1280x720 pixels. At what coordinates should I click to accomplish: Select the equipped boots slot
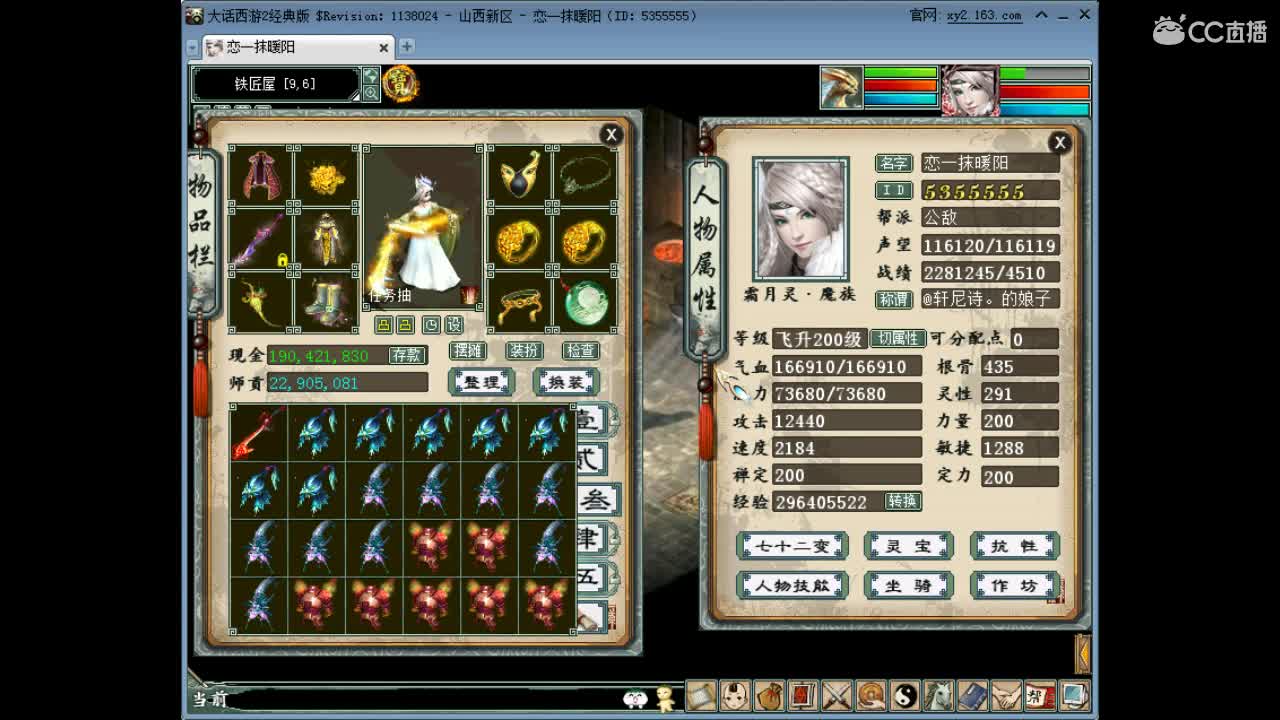[326, 302]
